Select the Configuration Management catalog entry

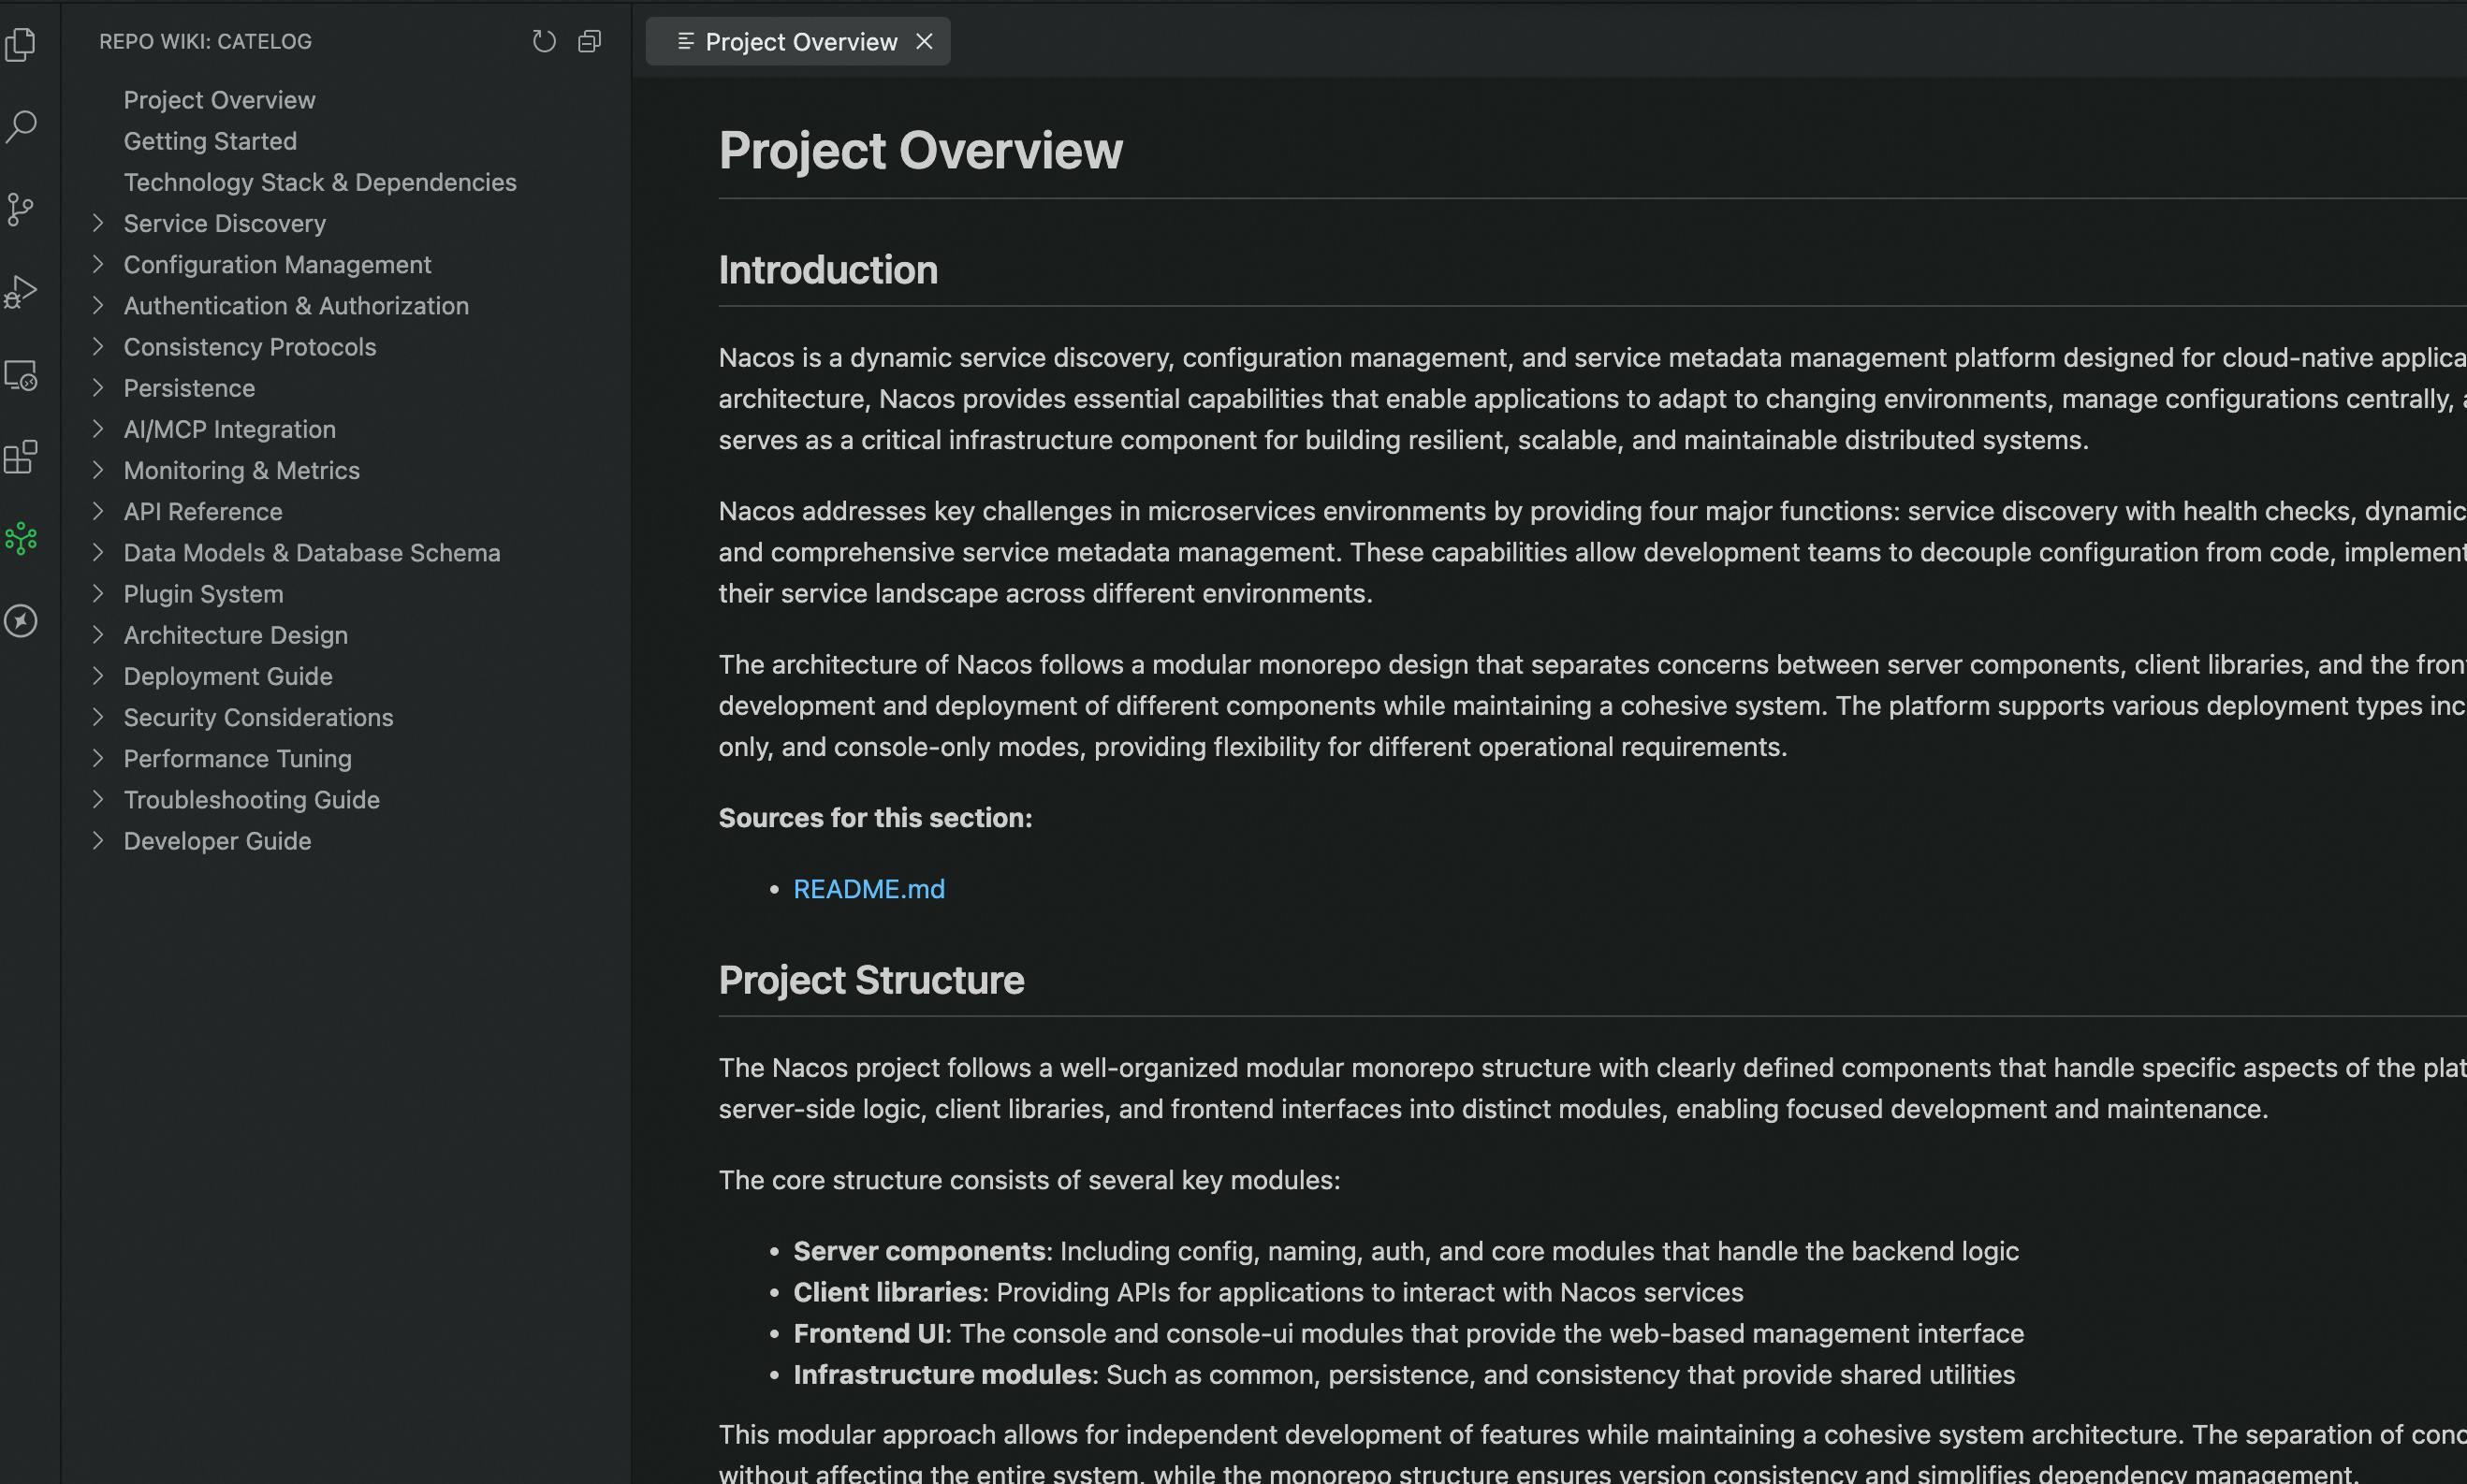click(x=277, y=264)
